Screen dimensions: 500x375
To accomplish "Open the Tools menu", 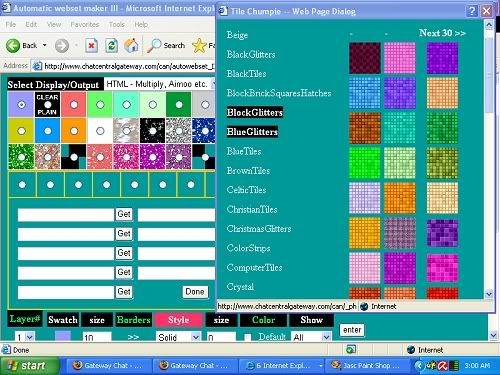I will pyautogui.click(x=117, y=24).
